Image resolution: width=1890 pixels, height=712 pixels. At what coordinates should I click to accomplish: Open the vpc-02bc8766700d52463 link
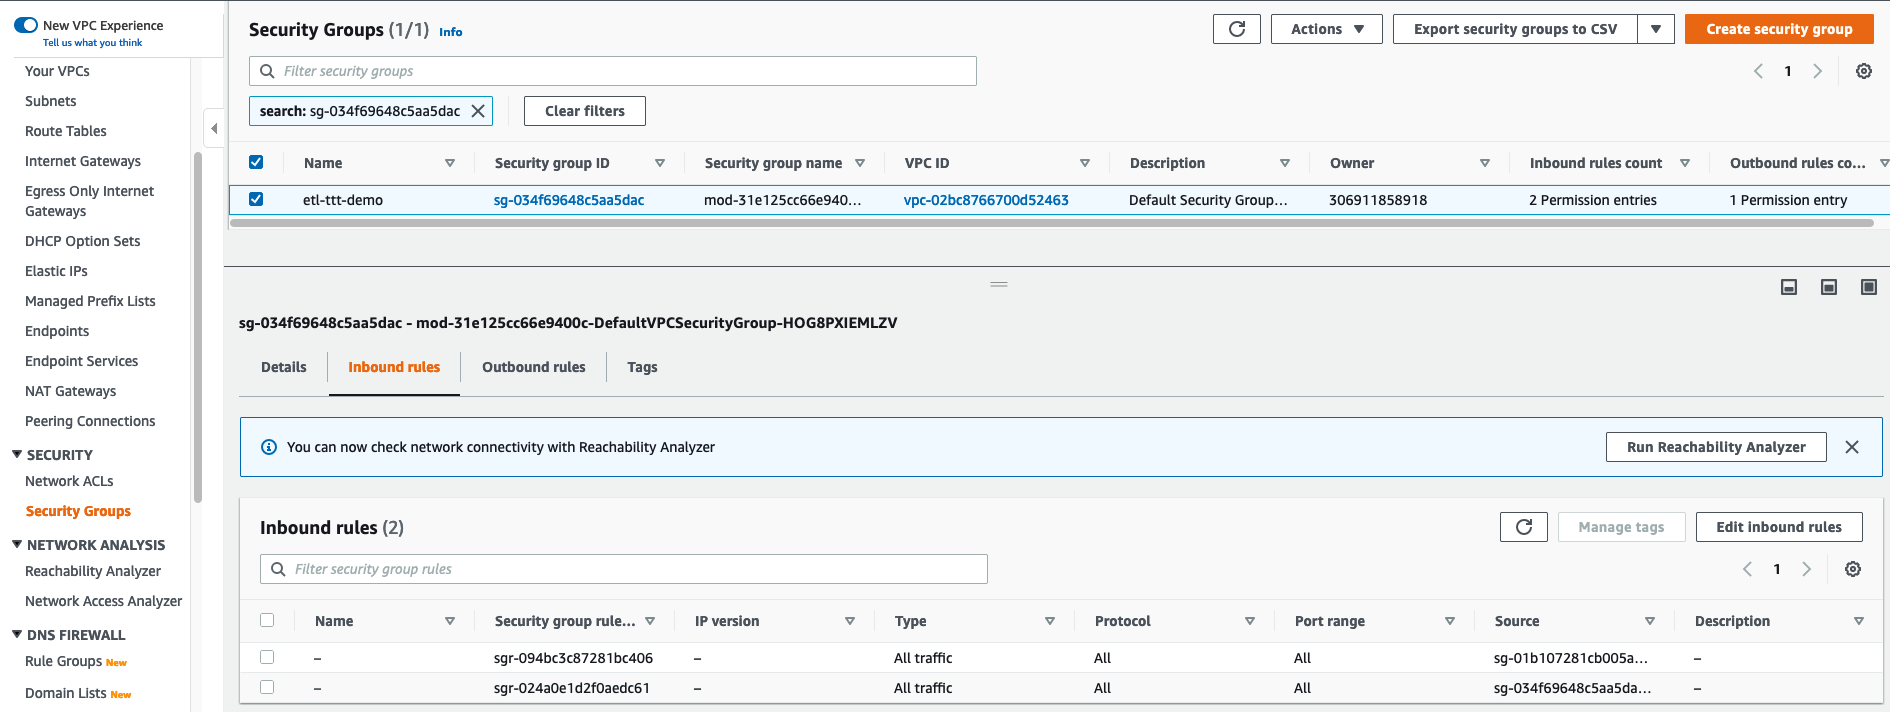click(986, 200)
